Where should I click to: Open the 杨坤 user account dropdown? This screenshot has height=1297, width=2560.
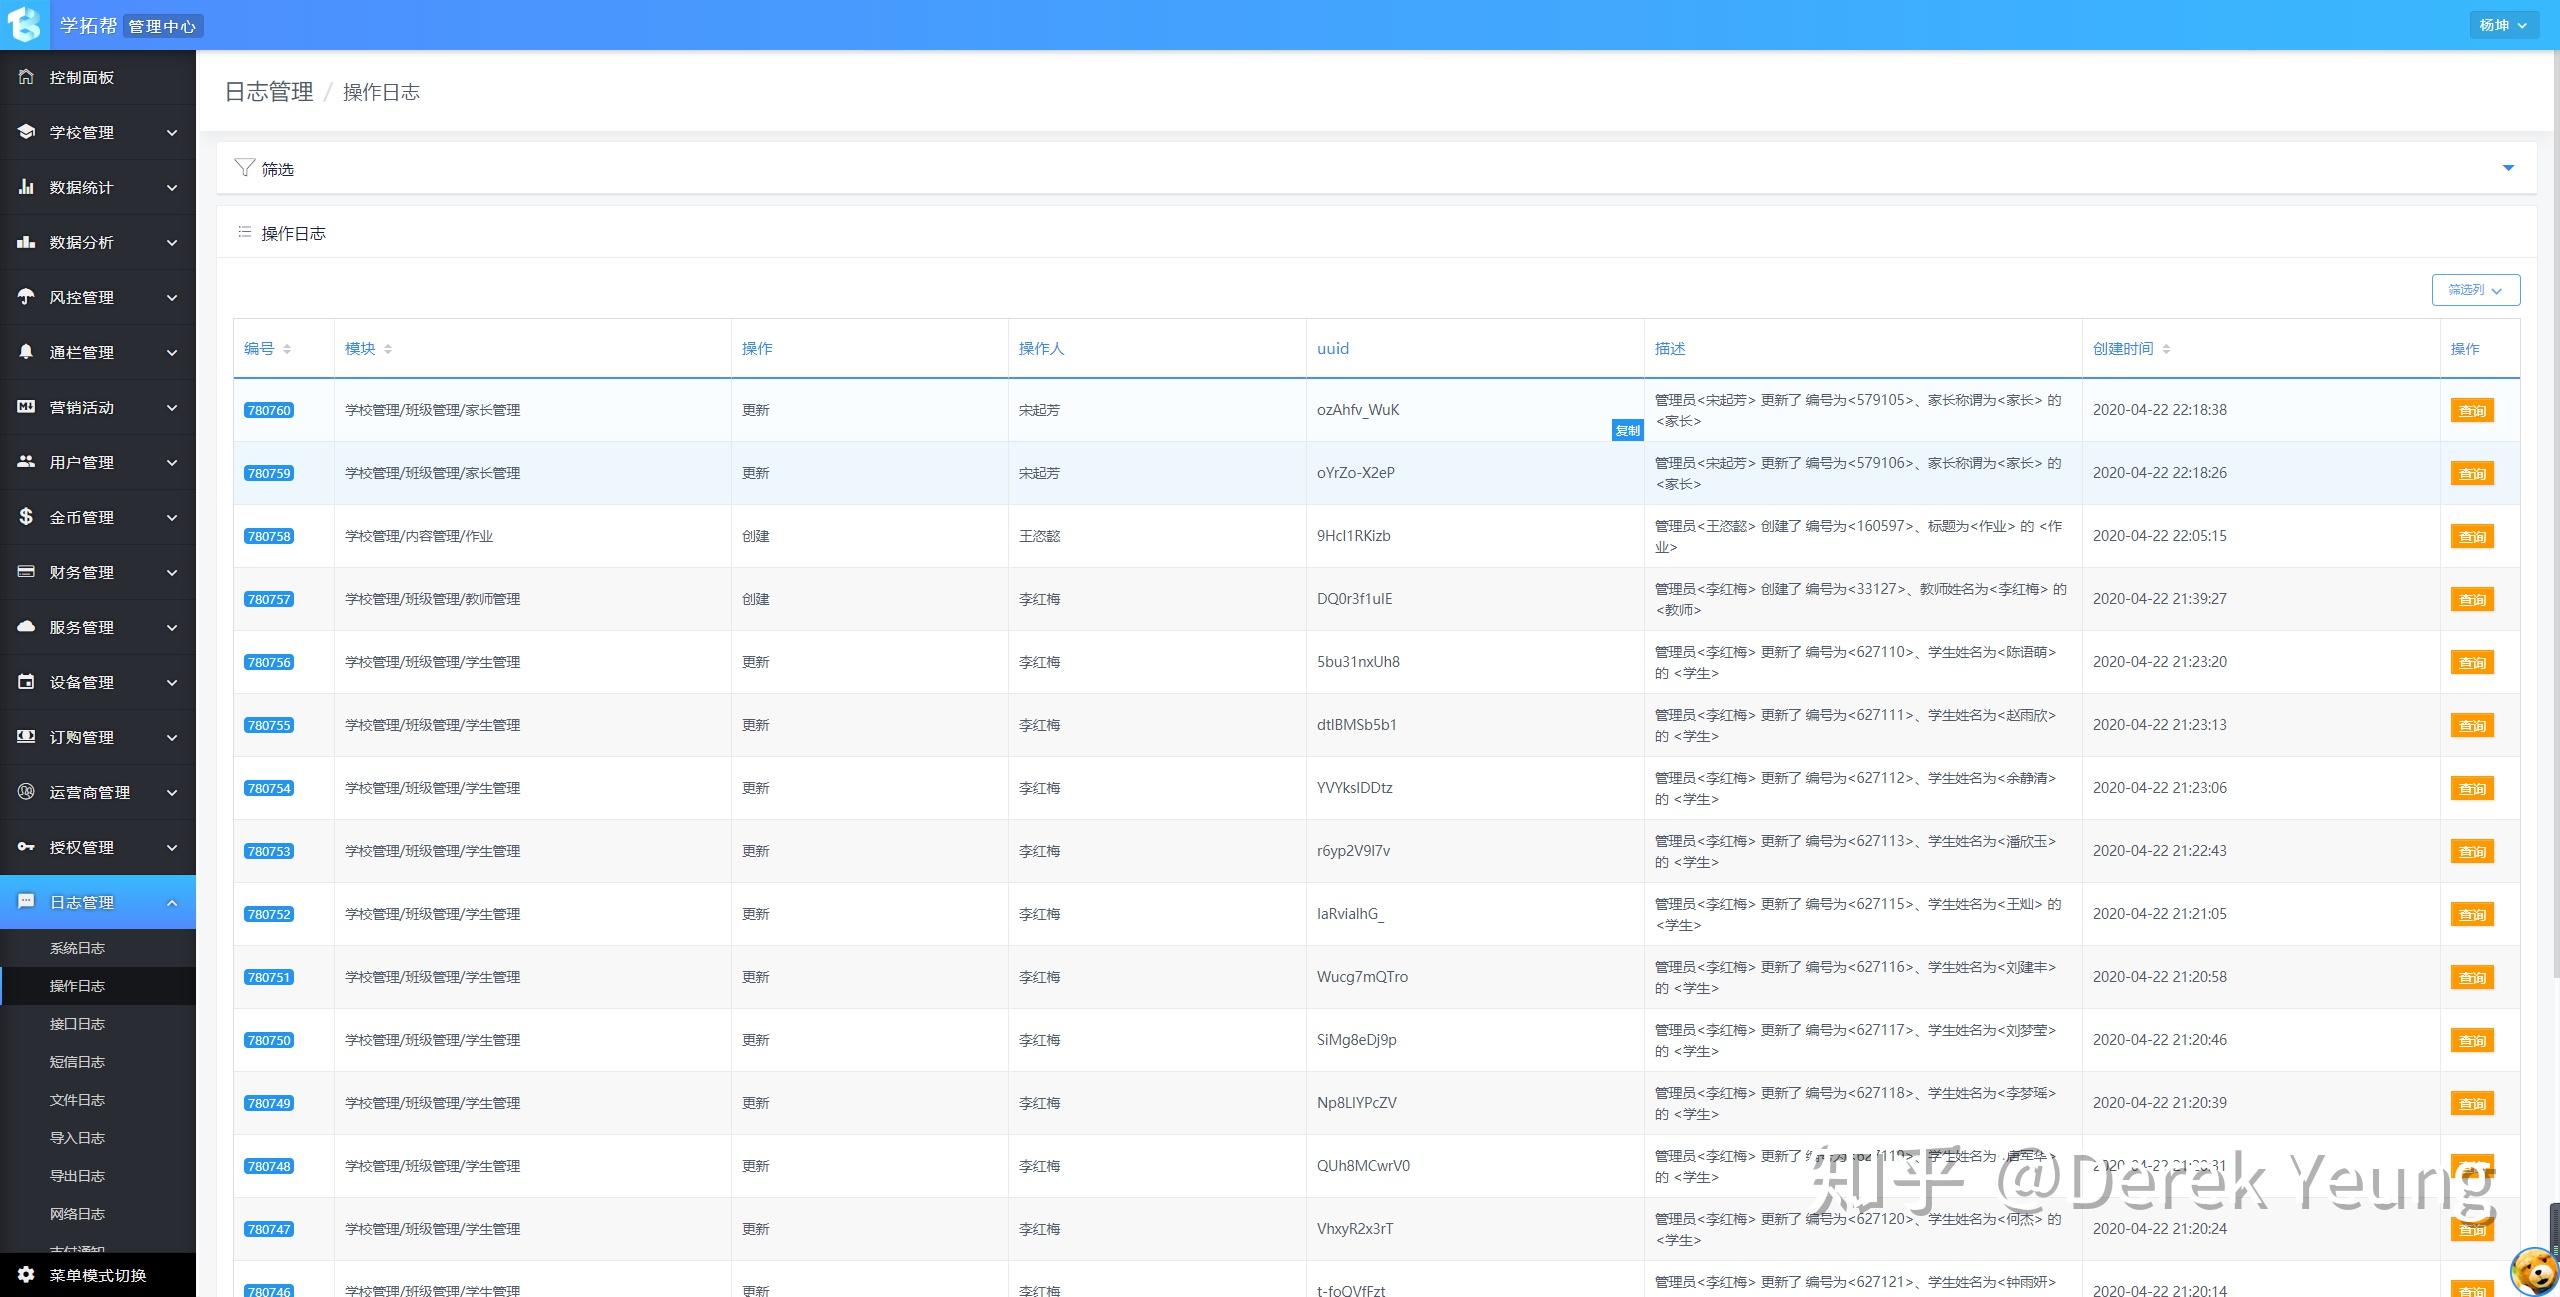click(x=2502, y=25)
